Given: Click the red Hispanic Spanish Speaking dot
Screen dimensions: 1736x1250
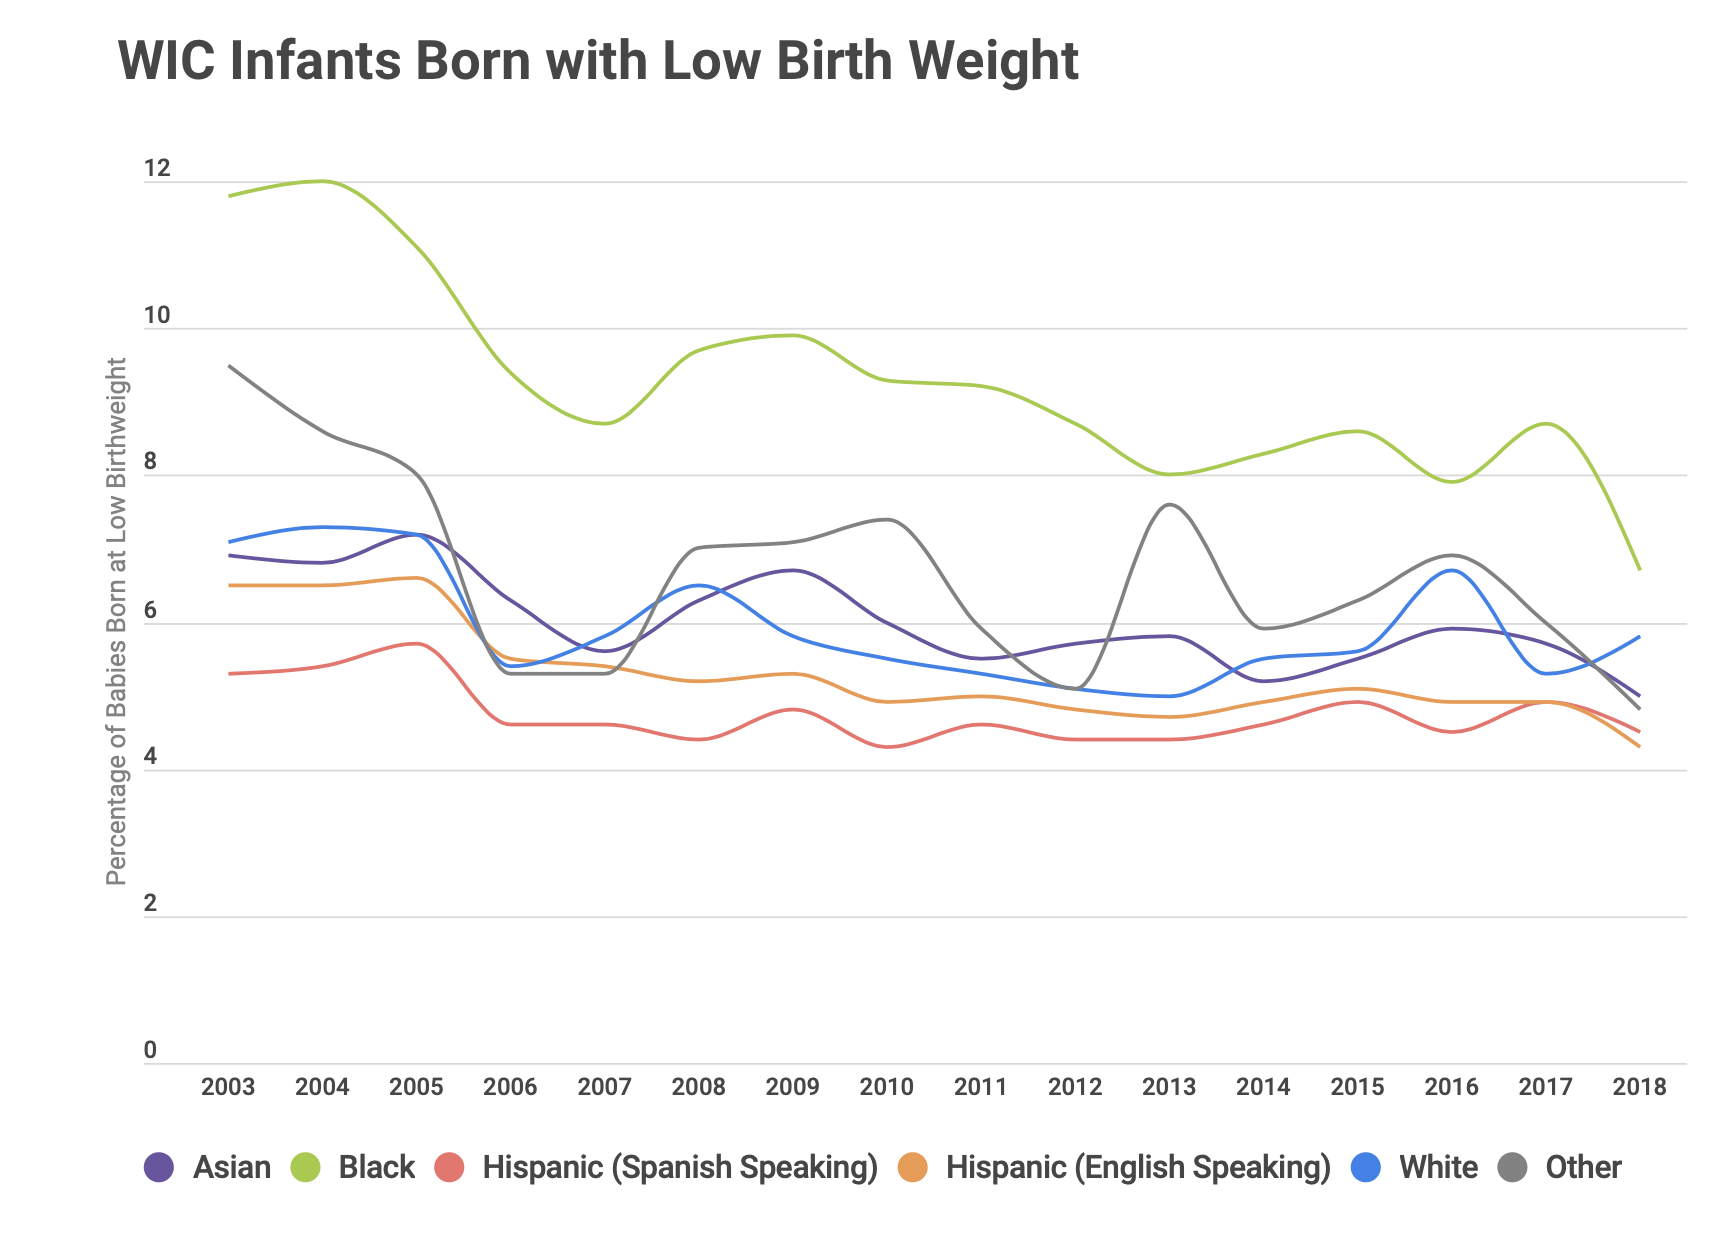Looking at the screenshot, I should tap(449, 1167).
